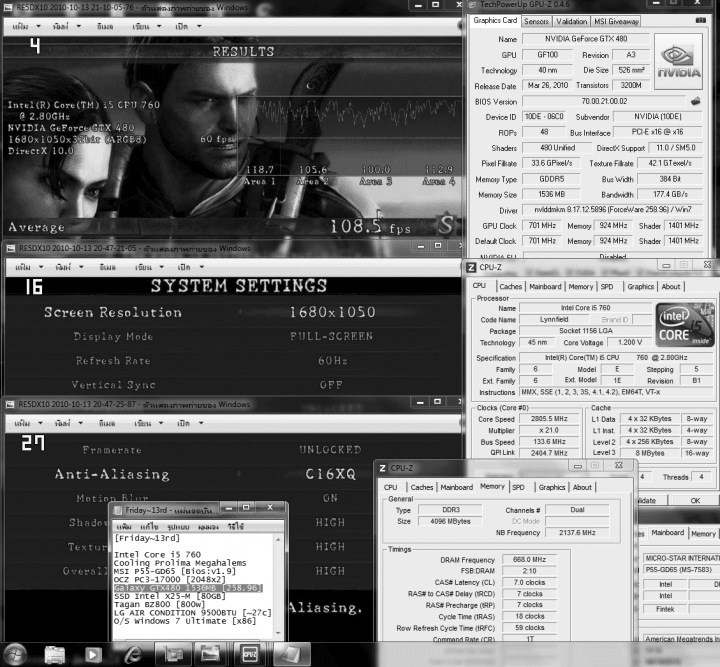Viewport: 720px width, 667px height.
Task: Expand Open menu arrow in 20-47-25-87 viewer
Action: pos(201,423)
